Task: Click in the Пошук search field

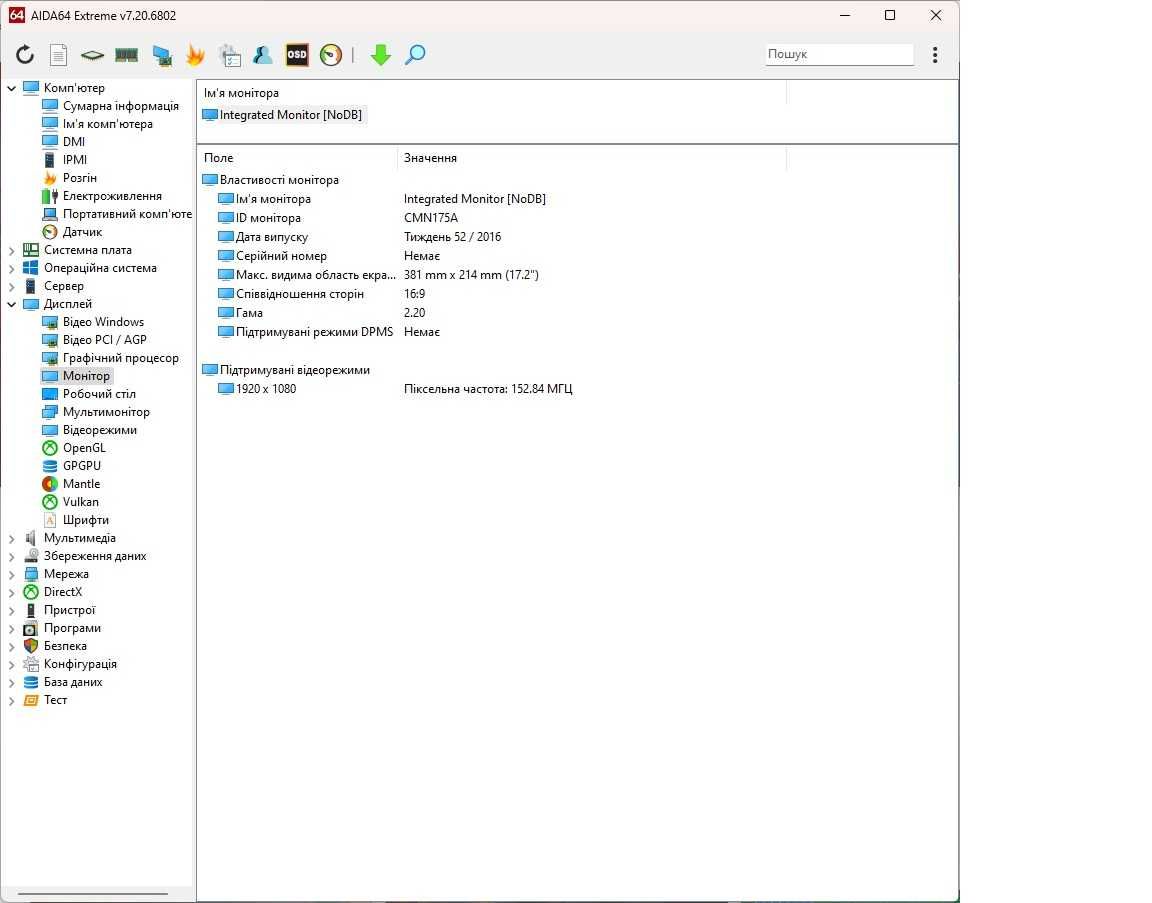Action: pos(839,54)
